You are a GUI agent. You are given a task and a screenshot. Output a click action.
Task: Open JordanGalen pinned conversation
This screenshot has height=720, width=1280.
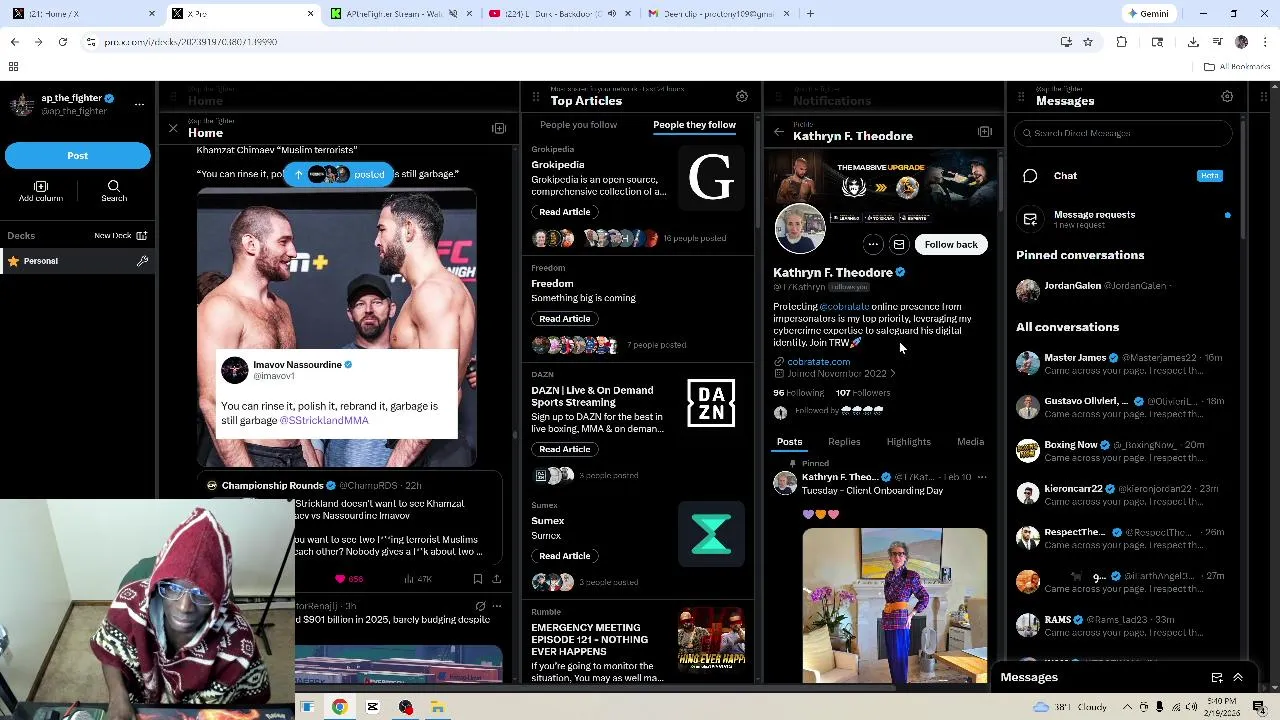(x=1124, y=289)
